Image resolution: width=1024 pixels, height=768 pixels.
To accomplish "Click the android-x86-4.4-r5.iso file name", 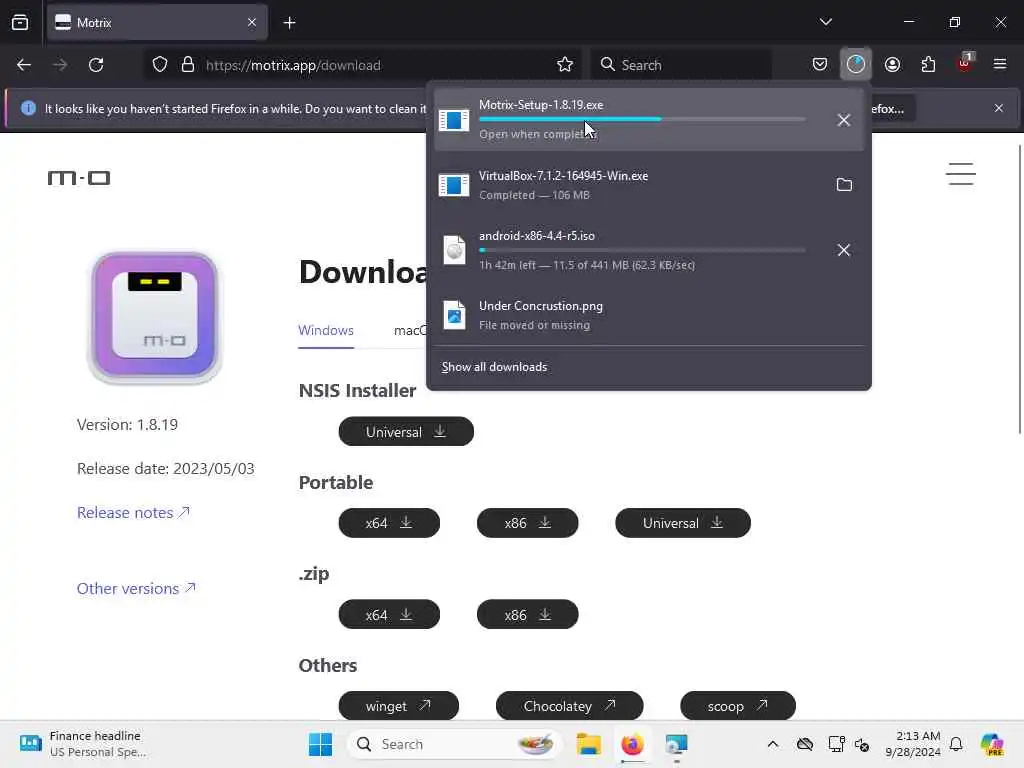I will (537, 236).
